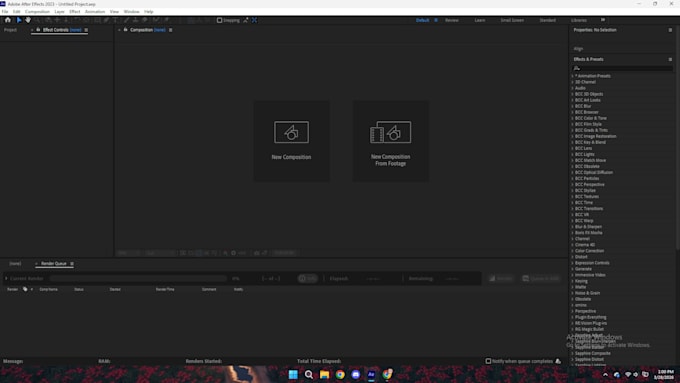Image resolution: width=680 pixels, height=383 pixels.
Task: Click the Current Render progress bar
Action: 138,278
